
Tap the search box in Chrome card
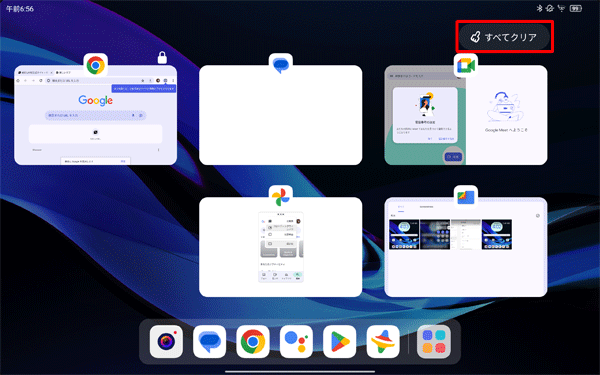[96, 115]
